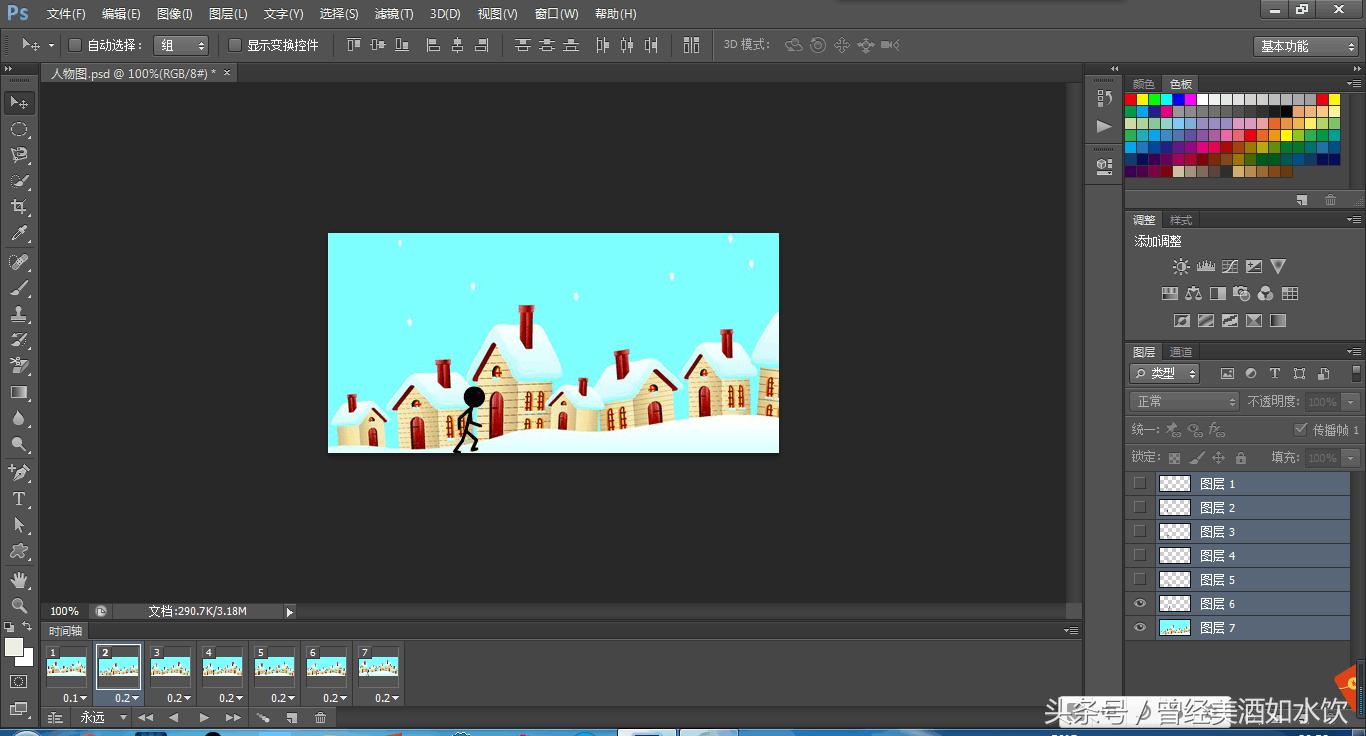Viewport: 1366px width, 736px height.
Task: Enable show transform controls checkbox (显示变换控件)
Action: 235,45
